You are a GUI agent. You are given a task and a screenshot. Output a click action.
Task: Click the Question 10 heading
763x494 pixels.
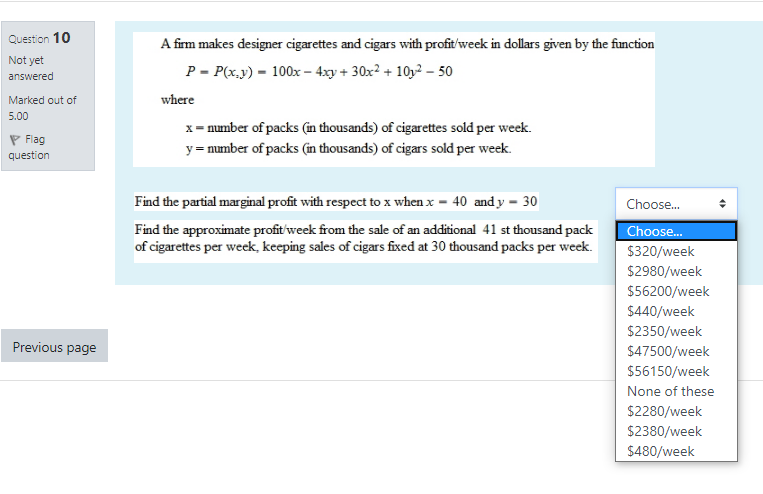39,38
